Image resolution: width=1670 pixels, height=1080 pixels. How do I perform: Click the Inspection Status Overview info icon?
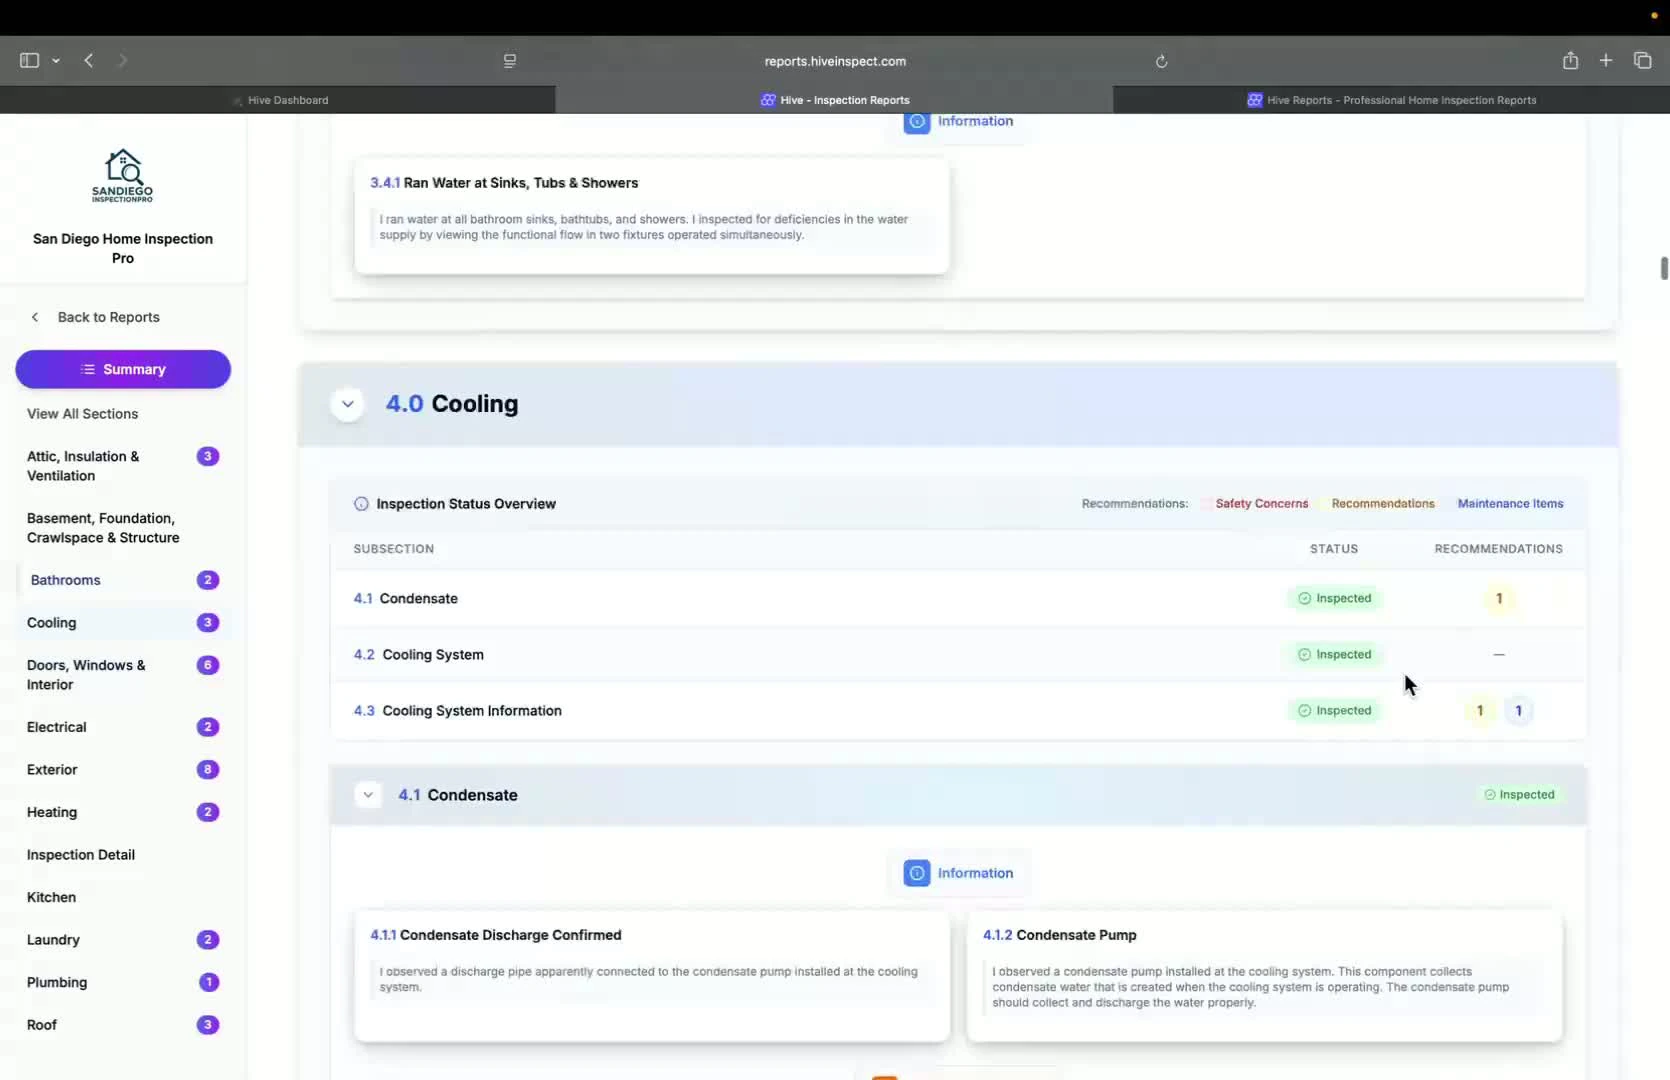[361, 504]
